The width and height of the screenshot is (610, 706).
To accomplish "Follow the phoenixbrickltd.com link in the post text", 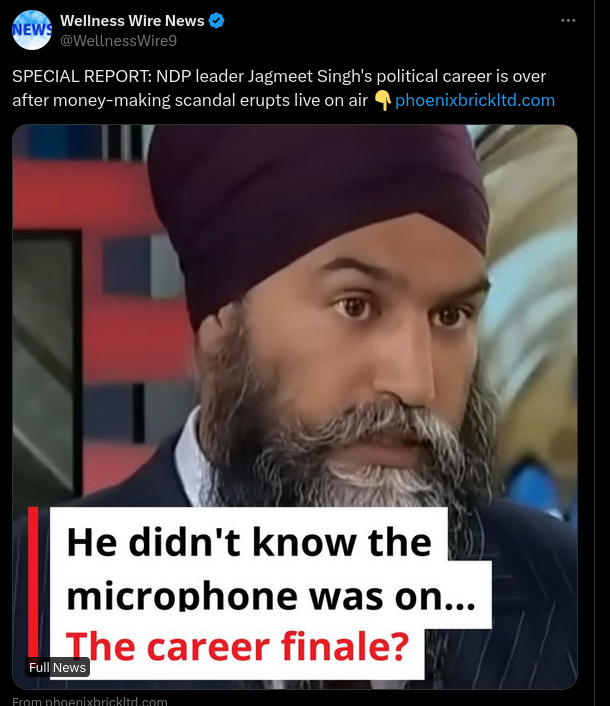I will pos(475,100).
